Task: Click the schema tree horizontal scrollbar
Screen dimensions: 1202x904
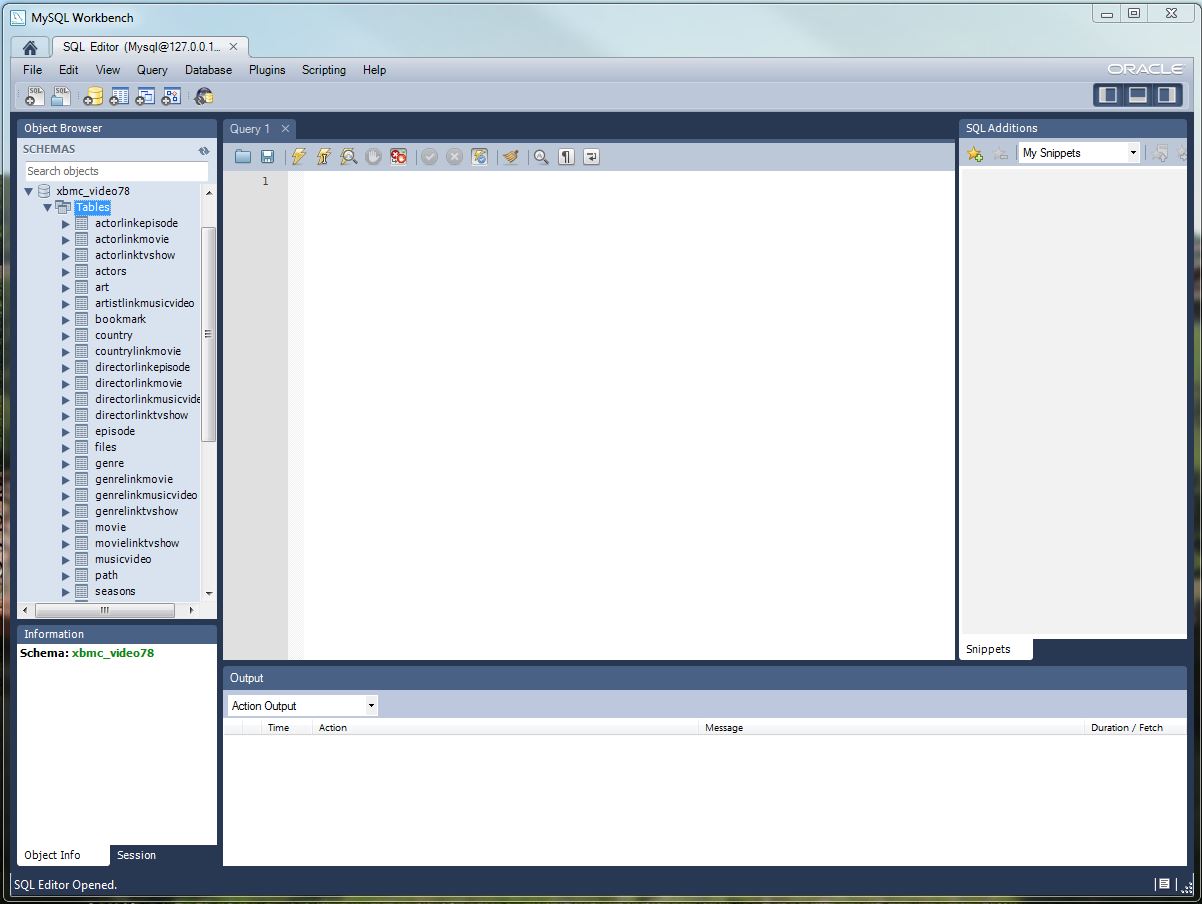Action: pos(104,610)
